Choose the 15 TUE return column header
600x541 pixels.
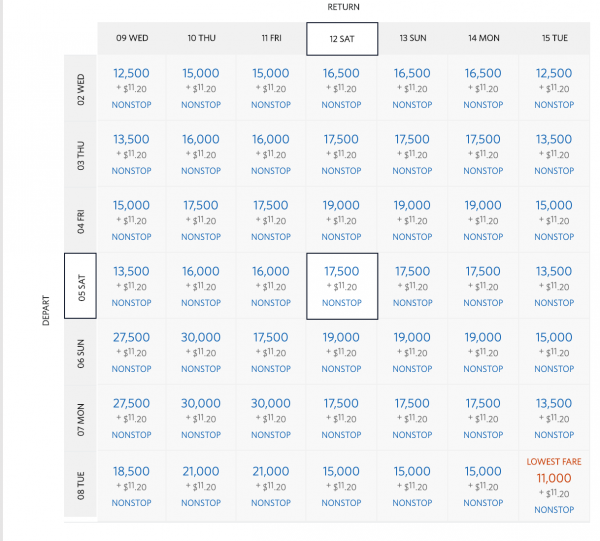[554, 38]
